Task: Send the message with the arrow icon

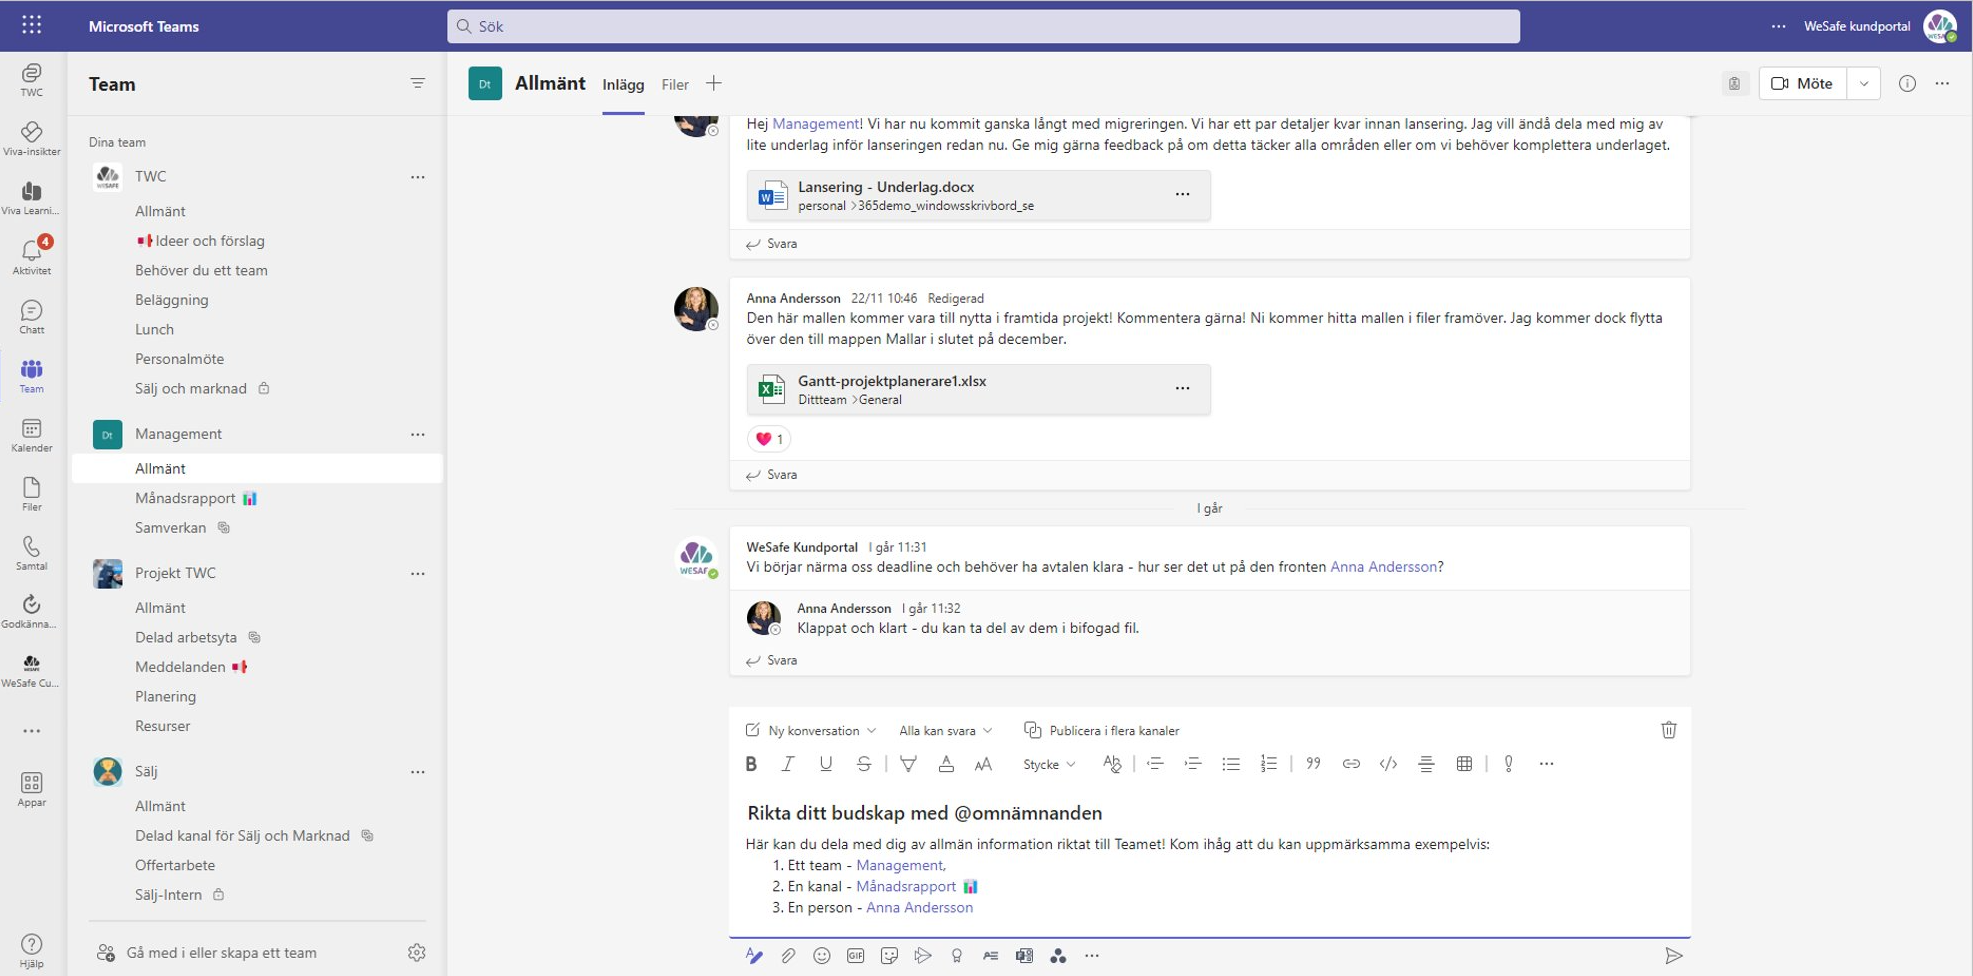Action: (x=1673, y=956)
